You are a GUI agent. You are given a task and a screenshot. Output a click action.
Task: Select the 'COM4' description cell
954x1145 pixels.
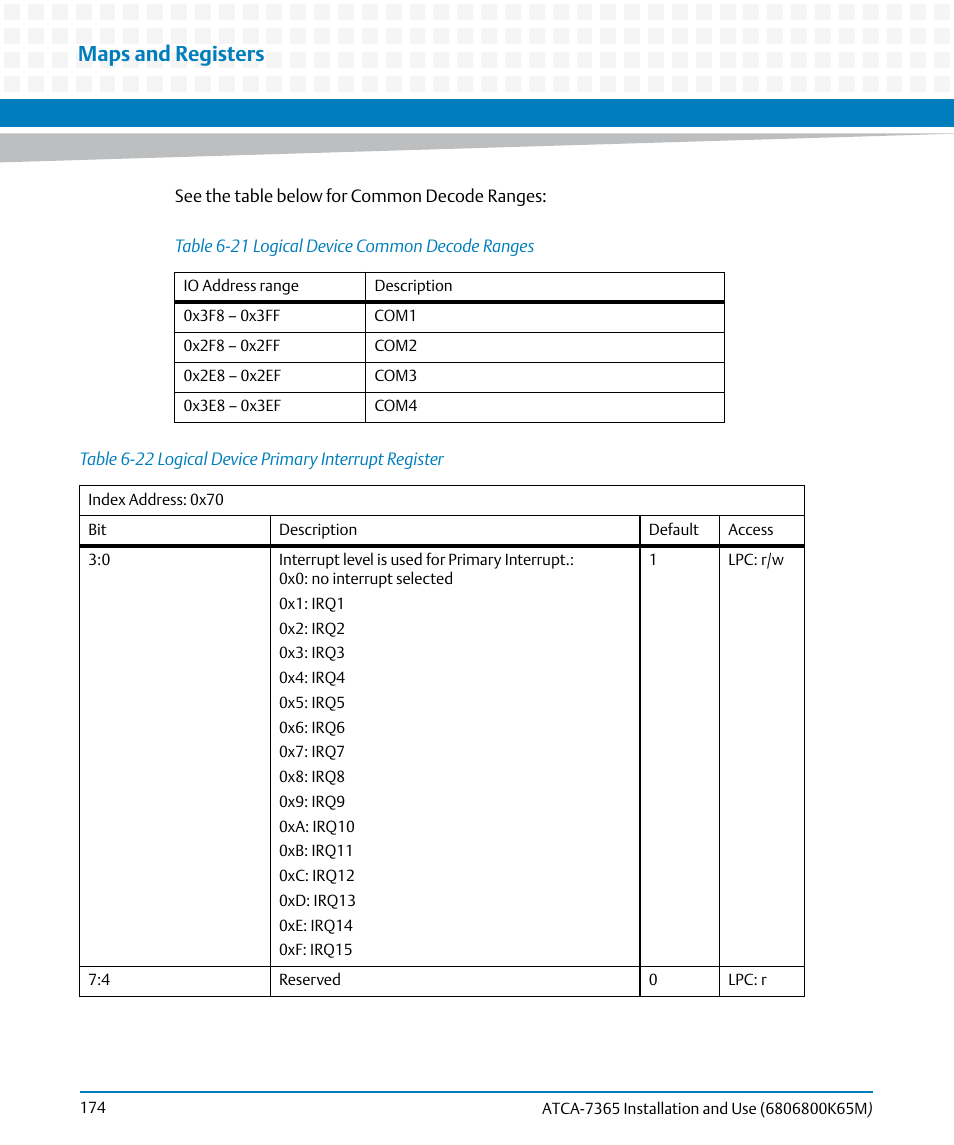544,407
